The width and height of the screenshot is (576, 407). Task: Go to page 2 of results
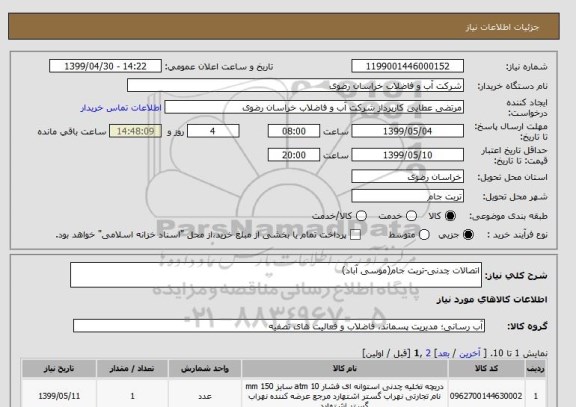coord(428,353)
